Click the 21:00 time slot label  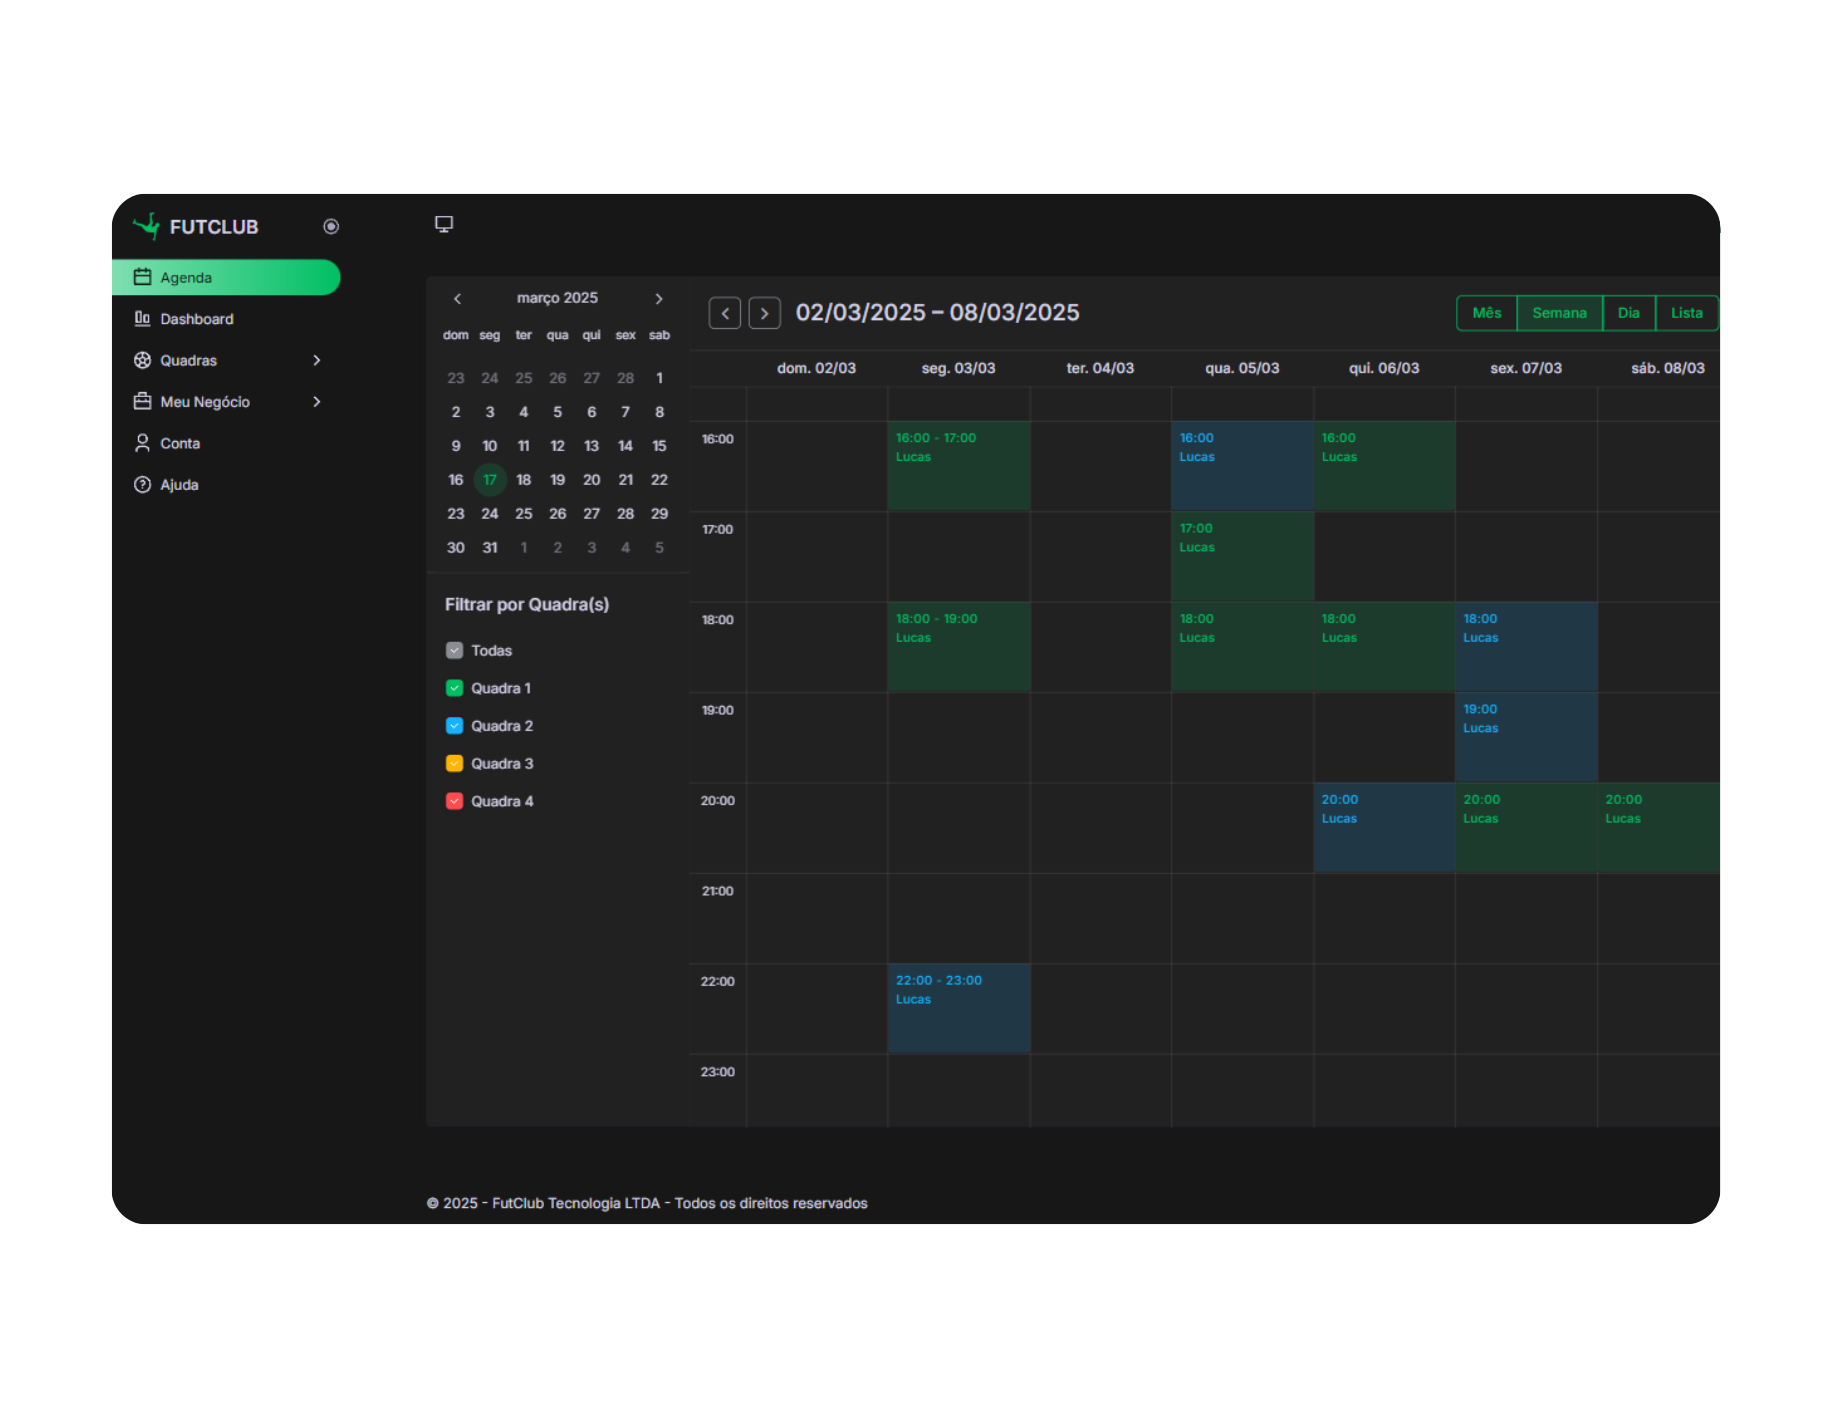pos(717,891)
